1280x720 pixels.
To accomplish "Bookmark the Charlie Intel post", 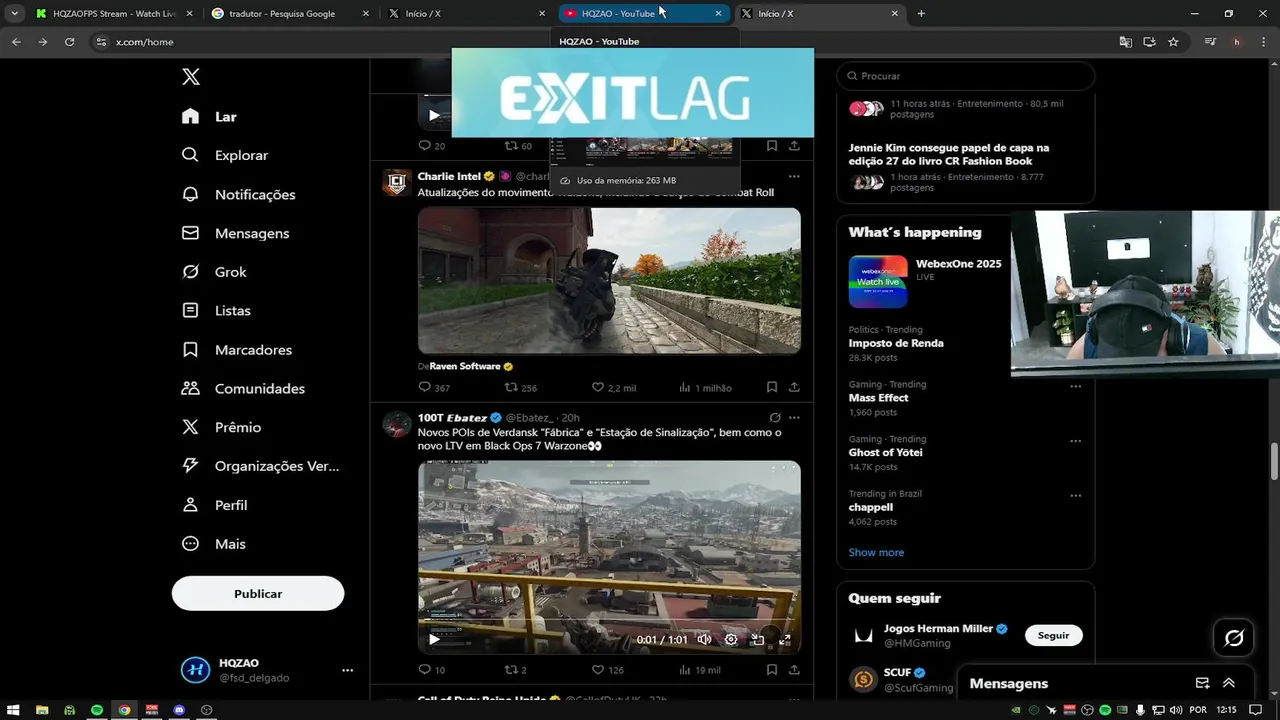I will [772, 387].
